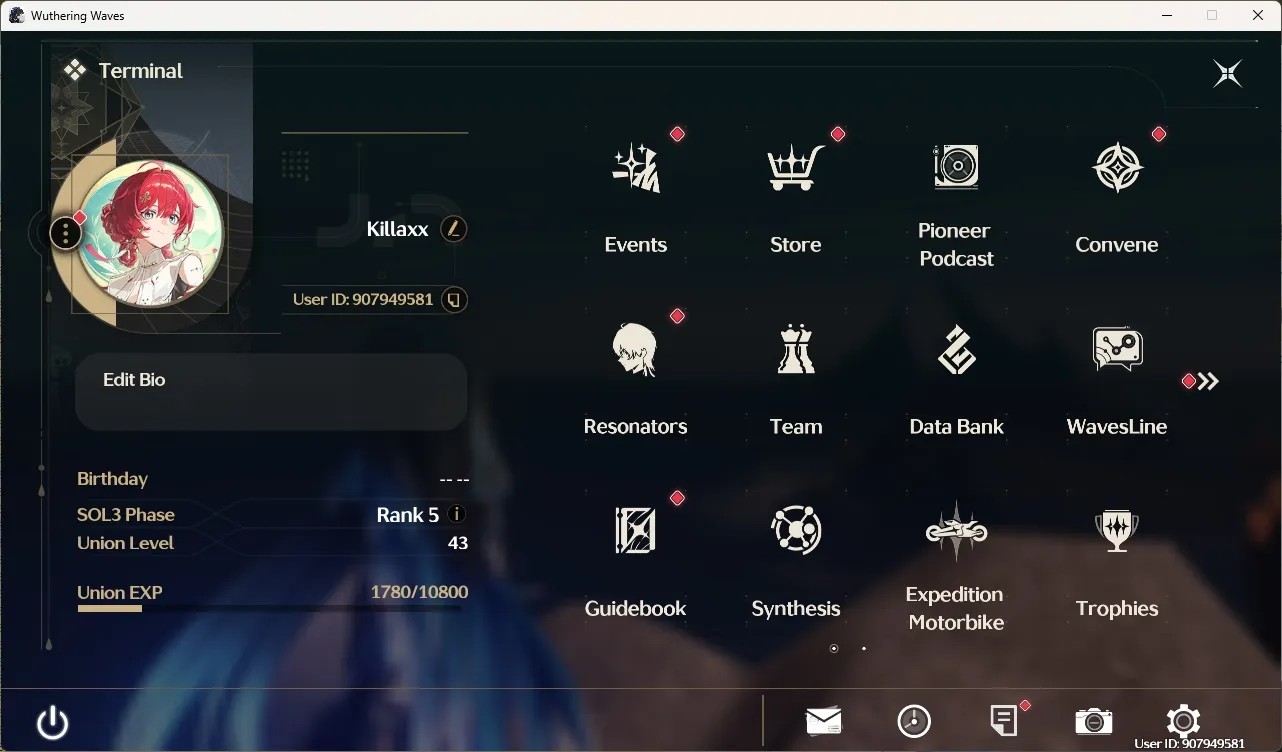This screenshot has width=1282, height=752.
Task: Open the three-dot menu beside the avatar
Action: tap(65, 234)
